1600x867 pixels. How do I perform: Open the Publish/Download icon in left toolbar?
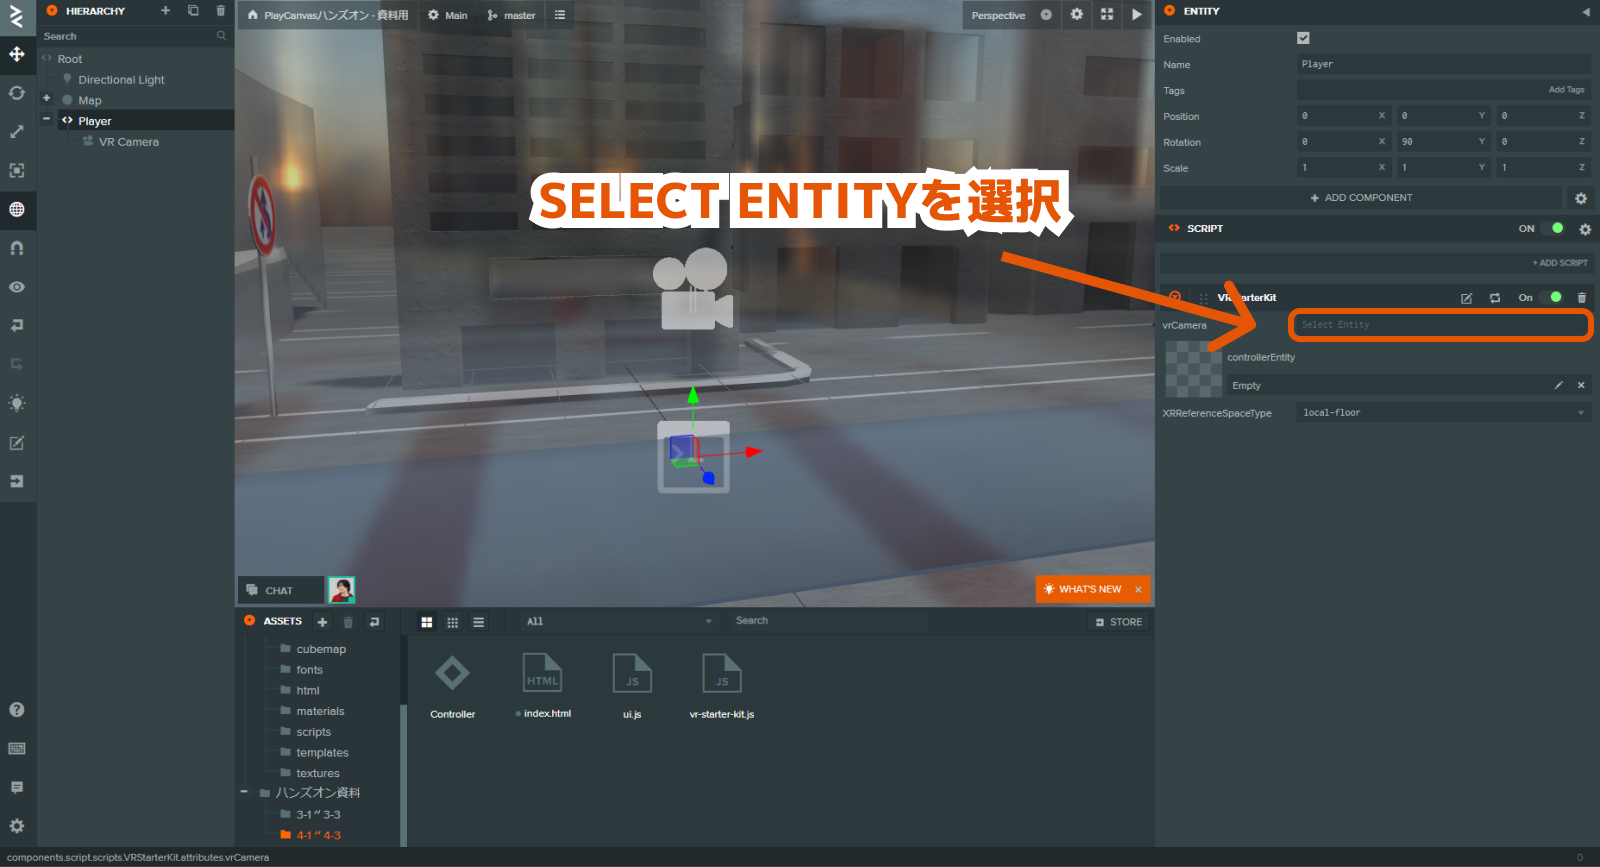(17, 481)
